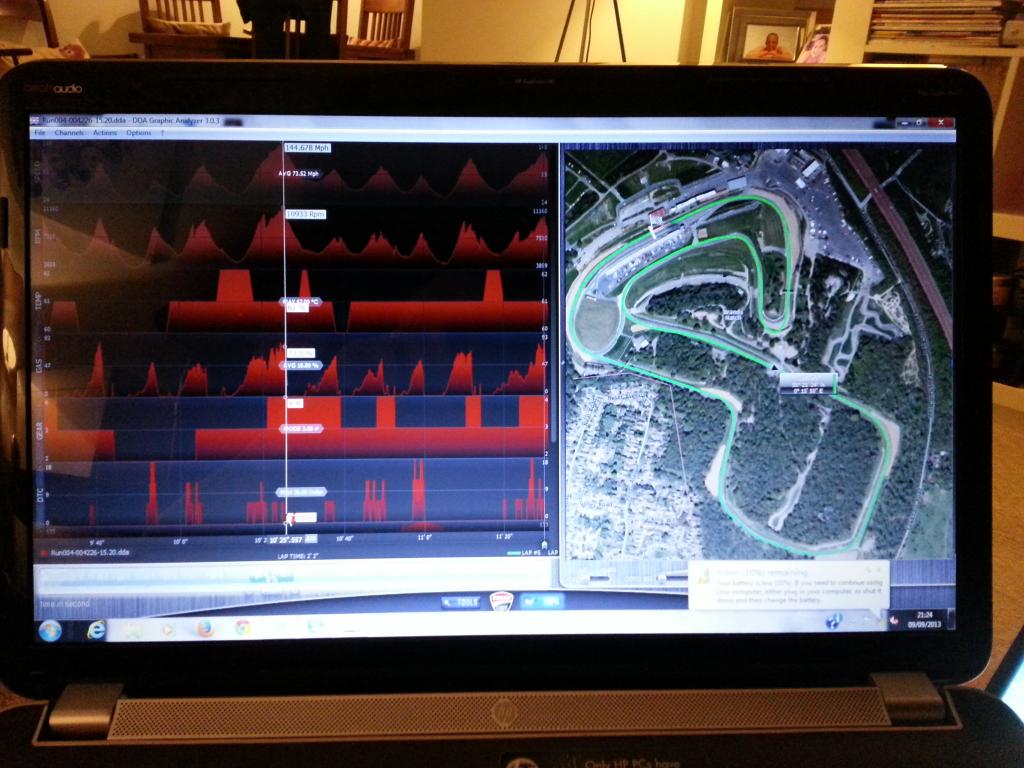Viewport: 1024px width, 768px height.
Task: Select the GAS channel label
Action: tap(38, 366)
